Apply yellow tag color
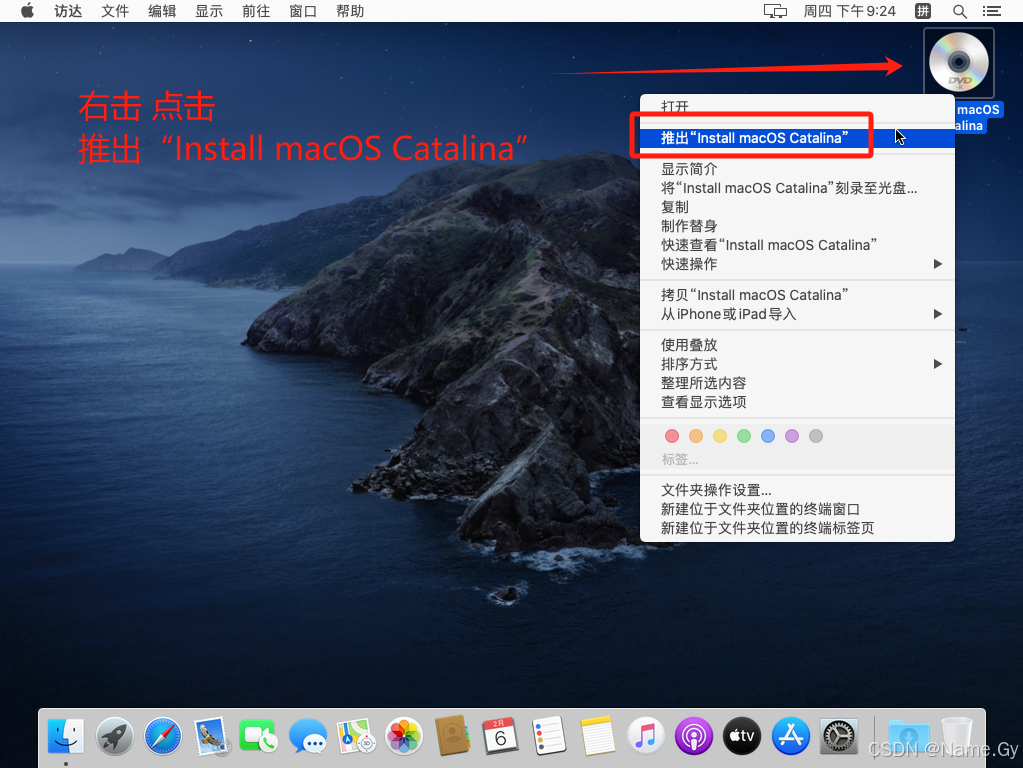This screenshot has height=768, width=1023. pyautogui.click(x=720, y=436)
